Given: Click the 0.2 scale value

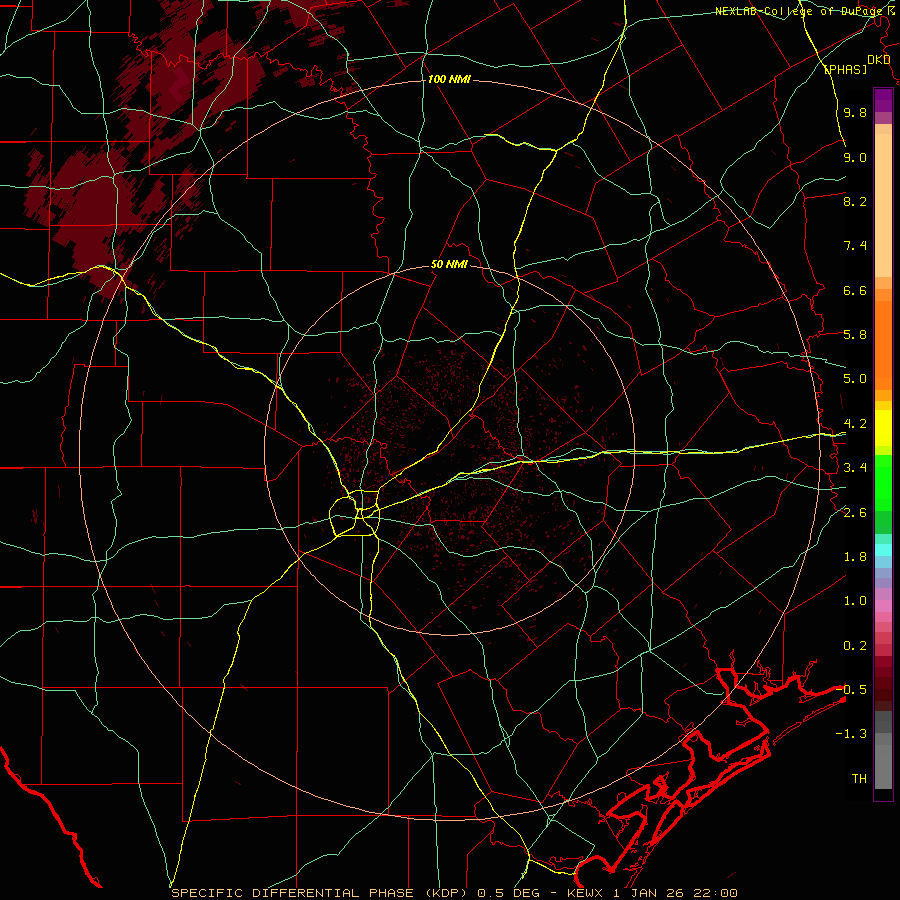Looking at the screenshot, I should pyautogui.click(x=855, y=646).
